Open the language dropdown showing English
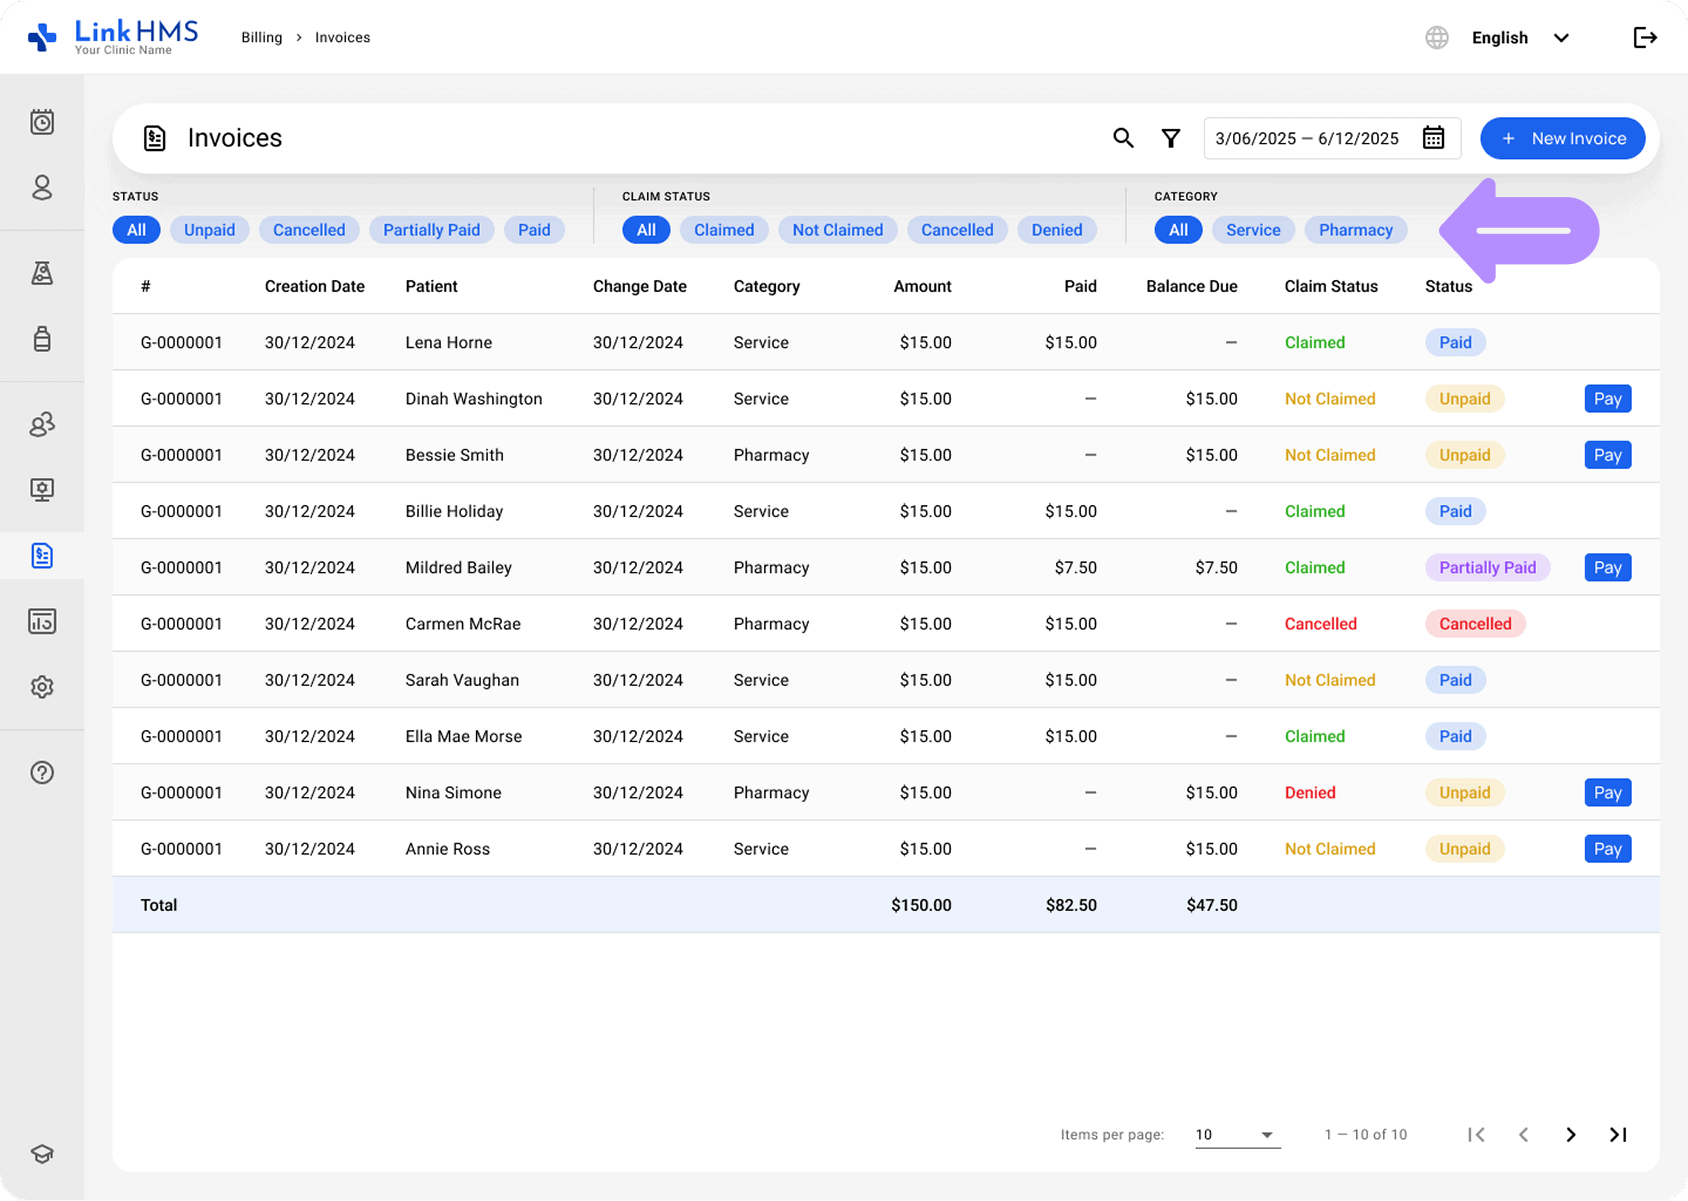The width and height of the screenshot is (1688, 1201). click(1520, 37)
